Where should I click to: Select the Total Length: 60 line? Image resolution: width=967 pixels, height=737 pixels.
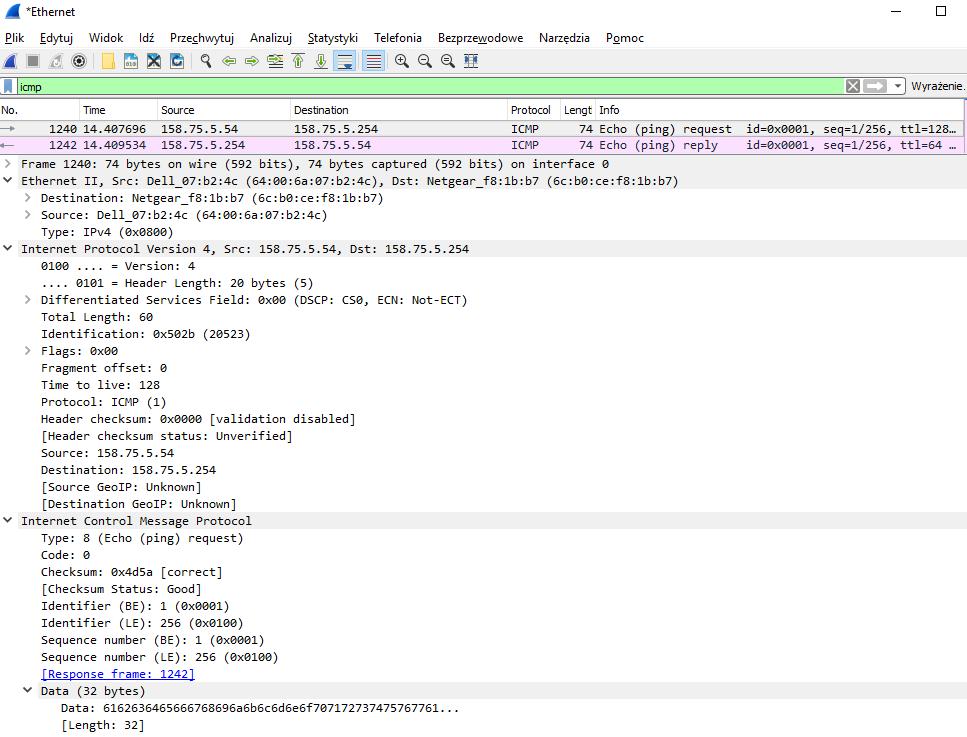point(97,317)
